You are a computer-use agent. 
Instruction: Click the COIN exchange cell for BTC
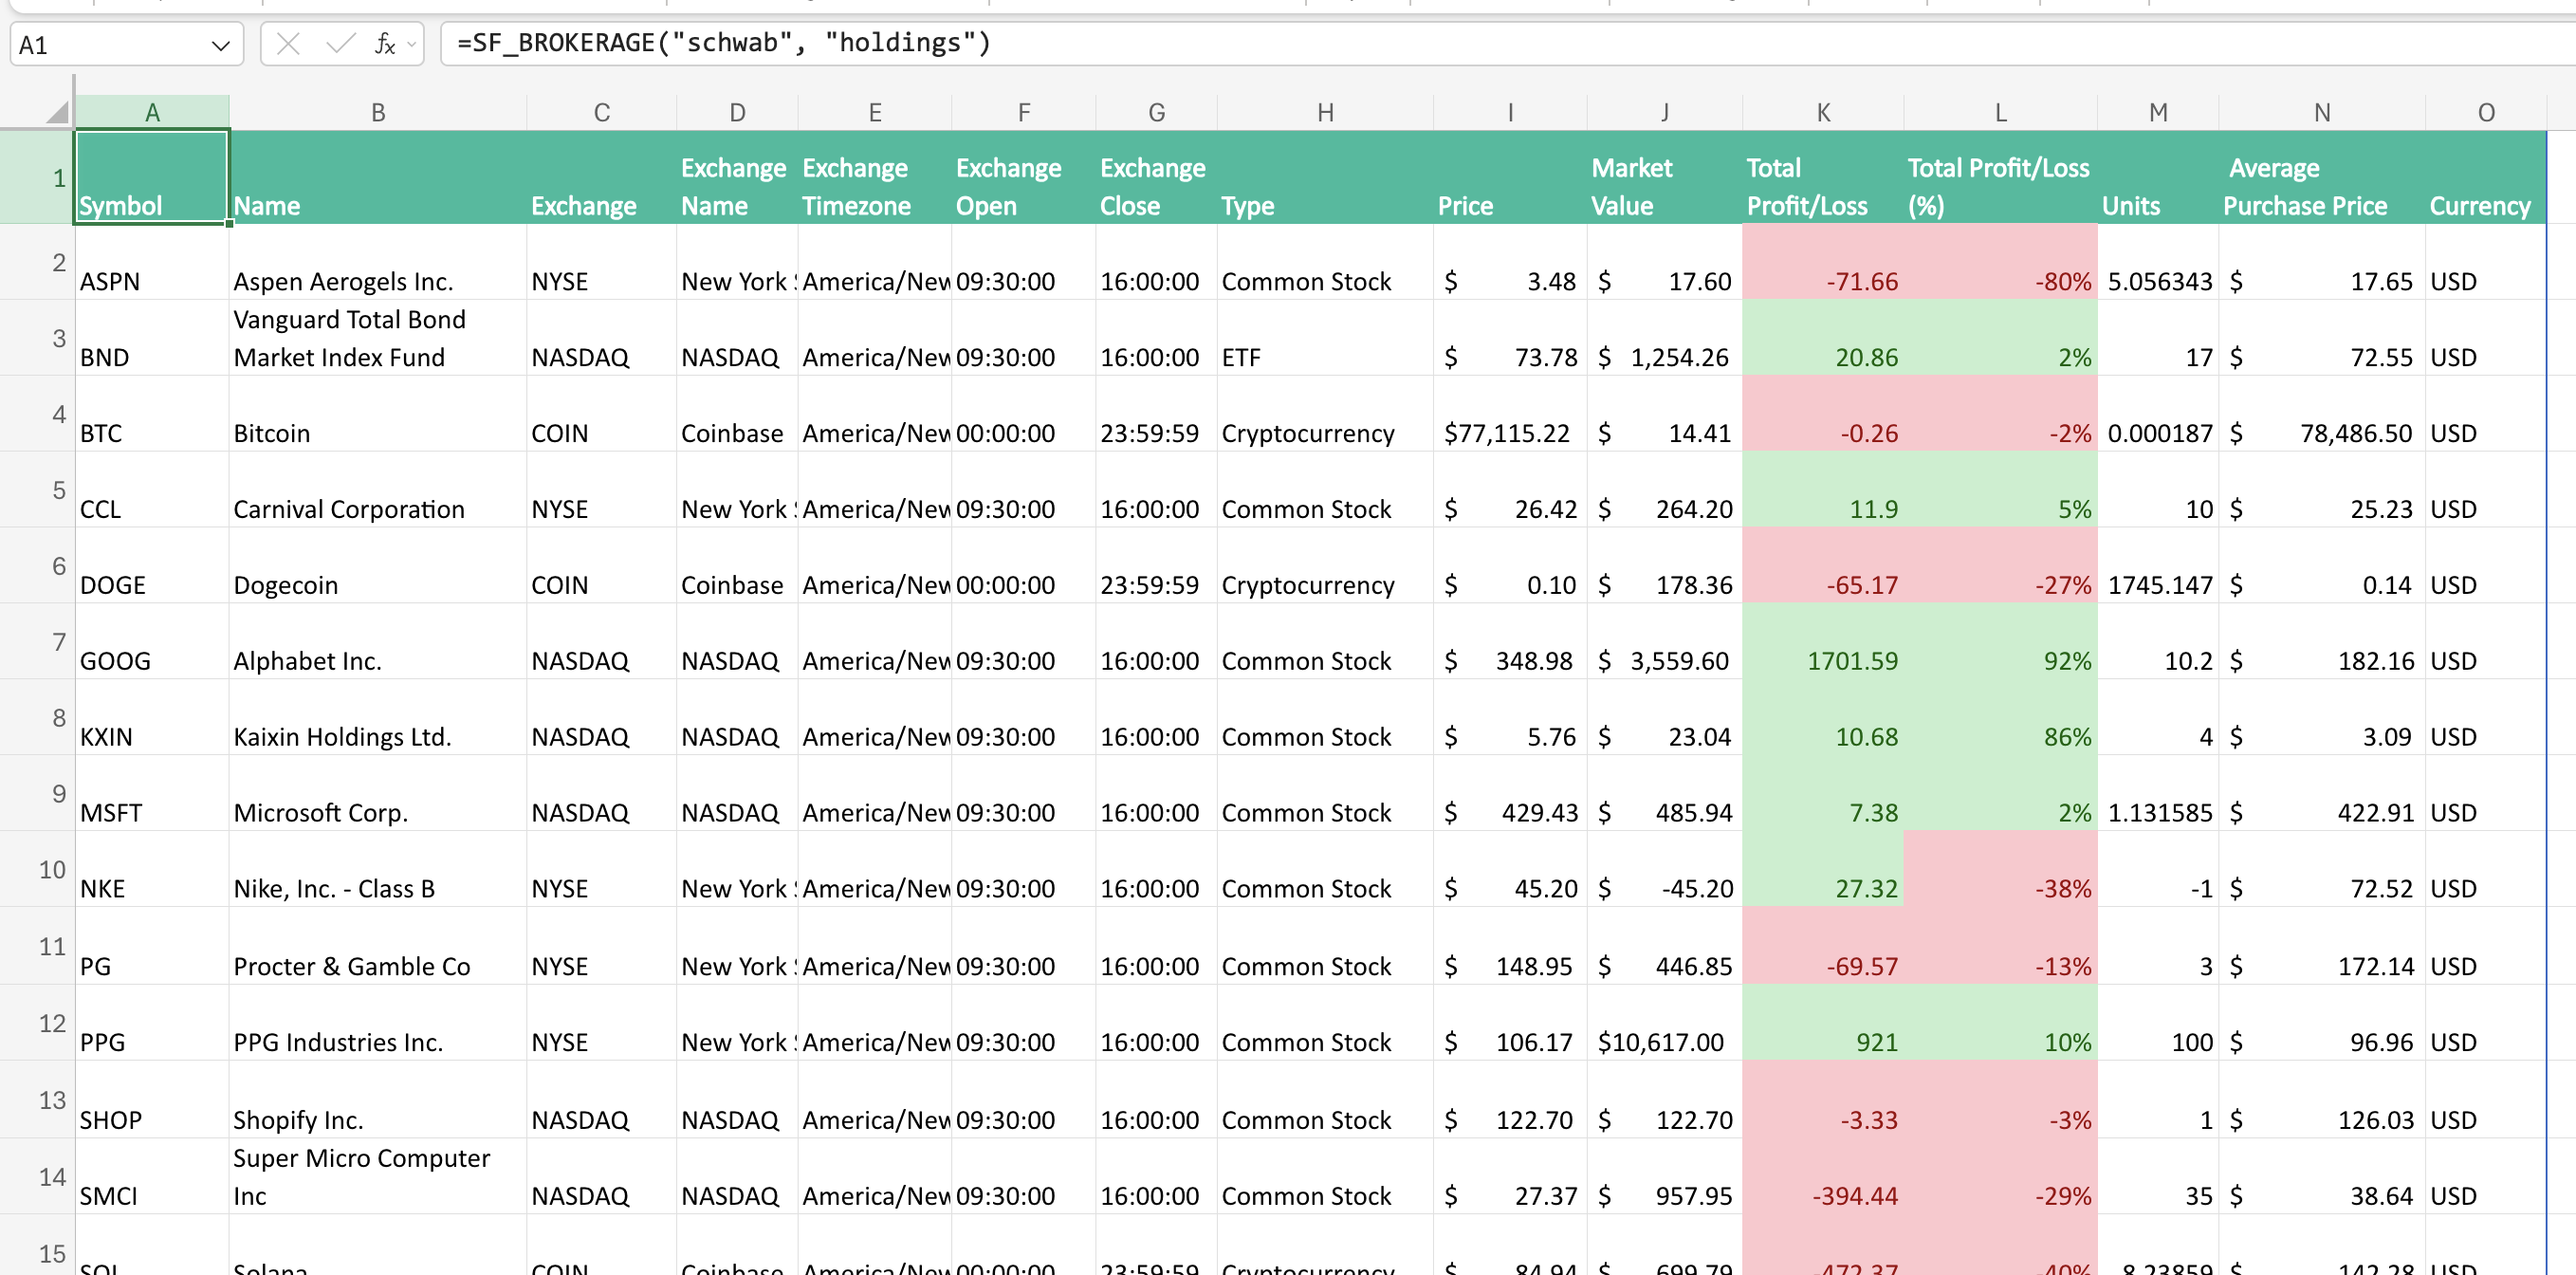coord(601,414)
